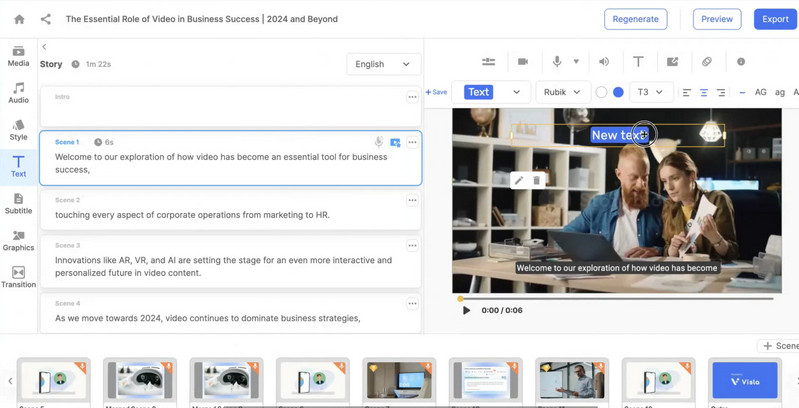Pick the white color swatch
This screenshot has height=408, width=799.
pyautogui.click(x=601, y=92)
